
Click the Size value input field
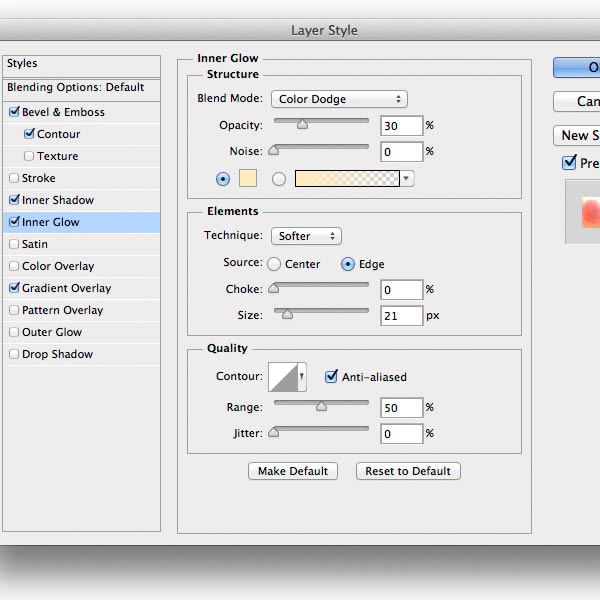click(401, 316)
